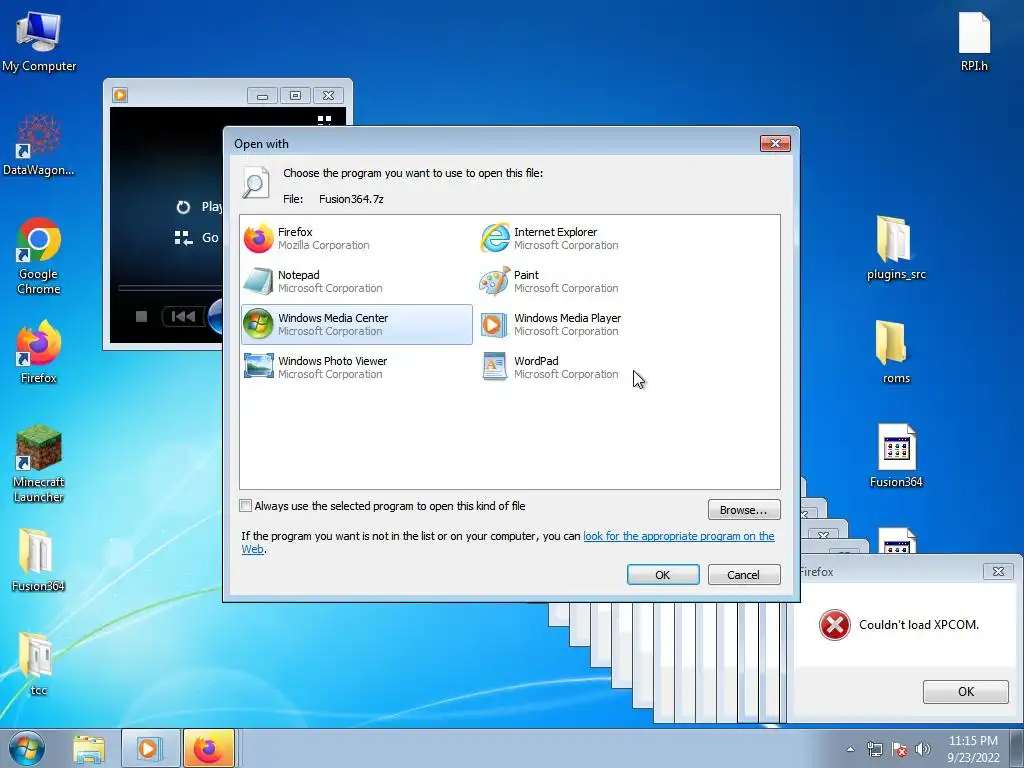Viewport: 1024px width, 768px height.
Task: Open the network tray icon
Action: click(x=874, y=749)
